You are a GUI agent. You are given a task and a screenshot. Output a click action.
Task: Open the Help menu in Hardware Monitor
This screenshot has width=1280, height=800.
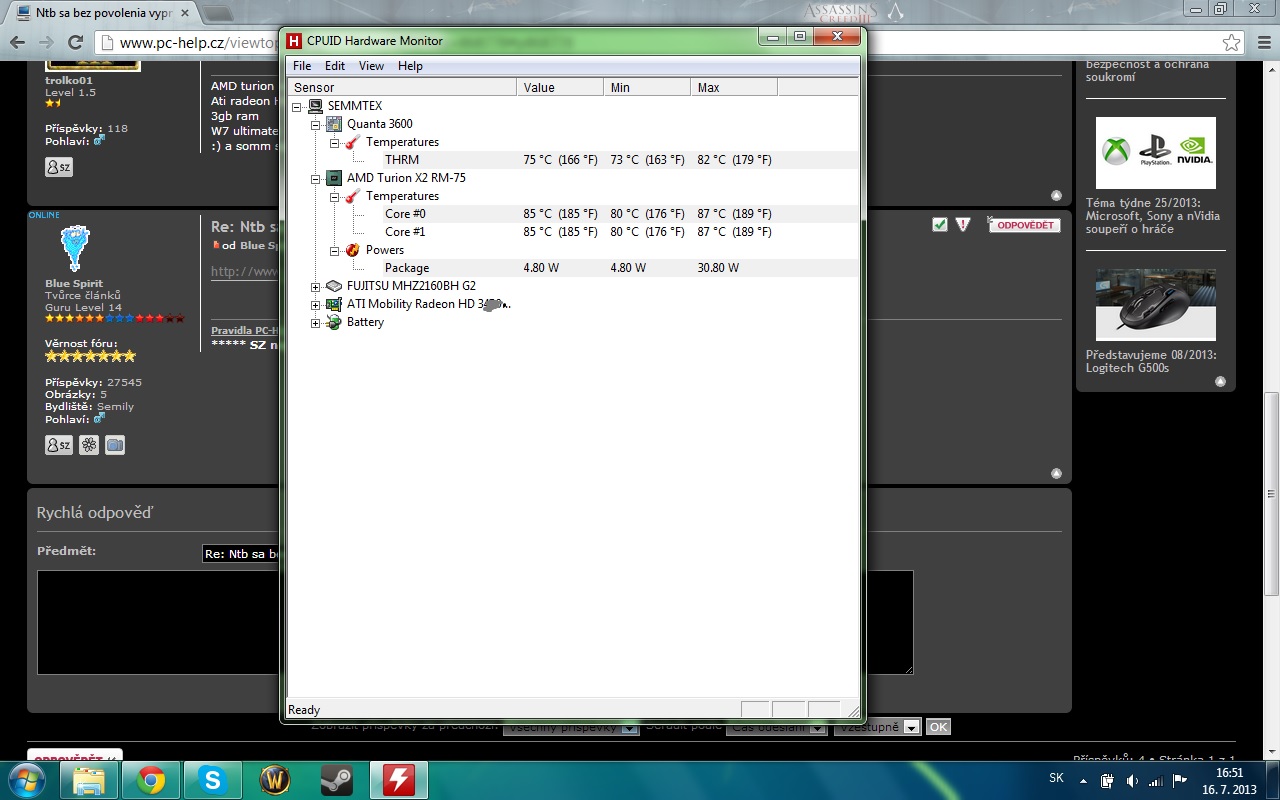click(410, 66)
